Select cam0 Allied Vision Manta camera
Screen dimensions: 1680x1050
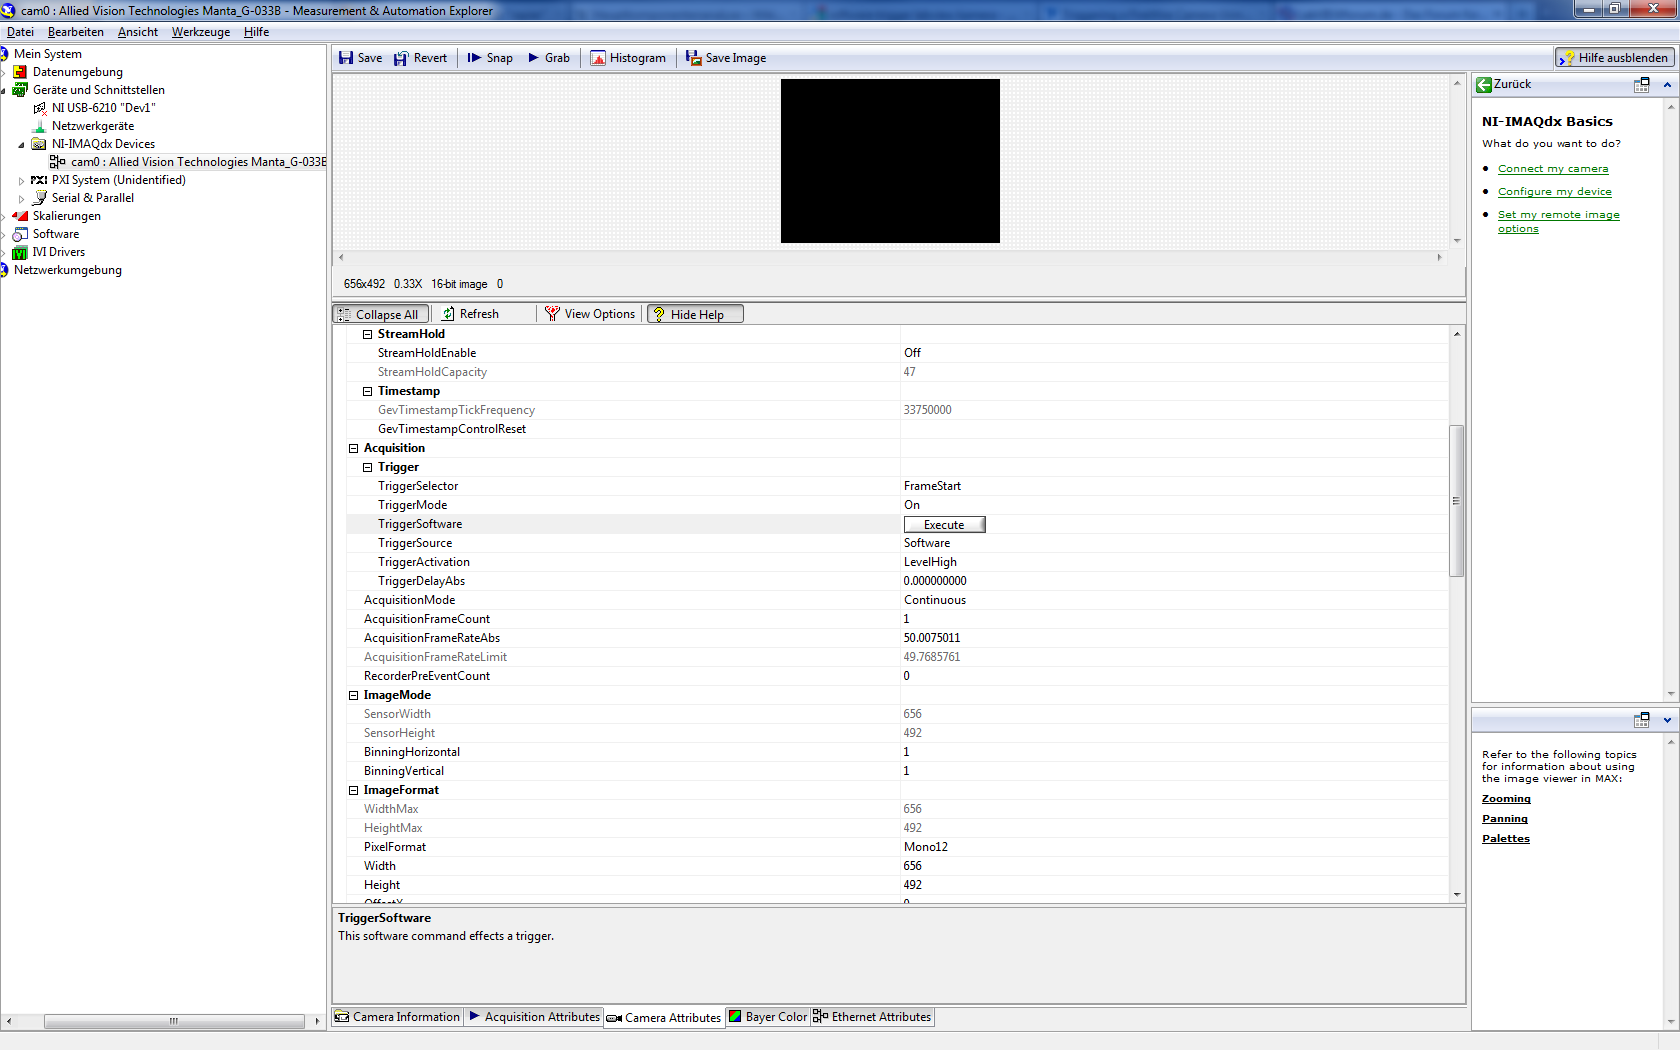[198, 162]
